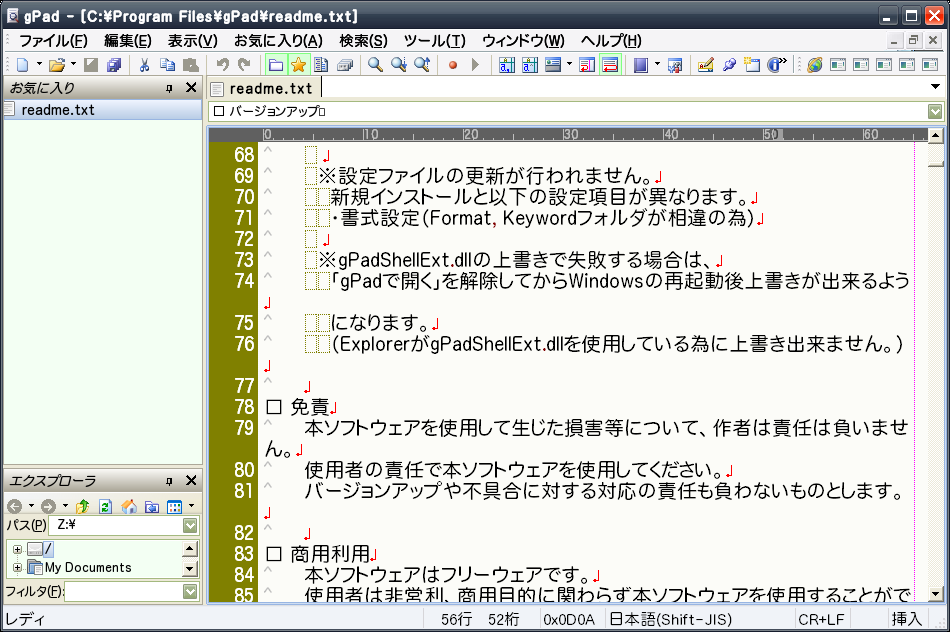The width and height of the screenshot is (950, 632).
Task: Open the Explorer view mode dropdown arrow
Action: 191,506
